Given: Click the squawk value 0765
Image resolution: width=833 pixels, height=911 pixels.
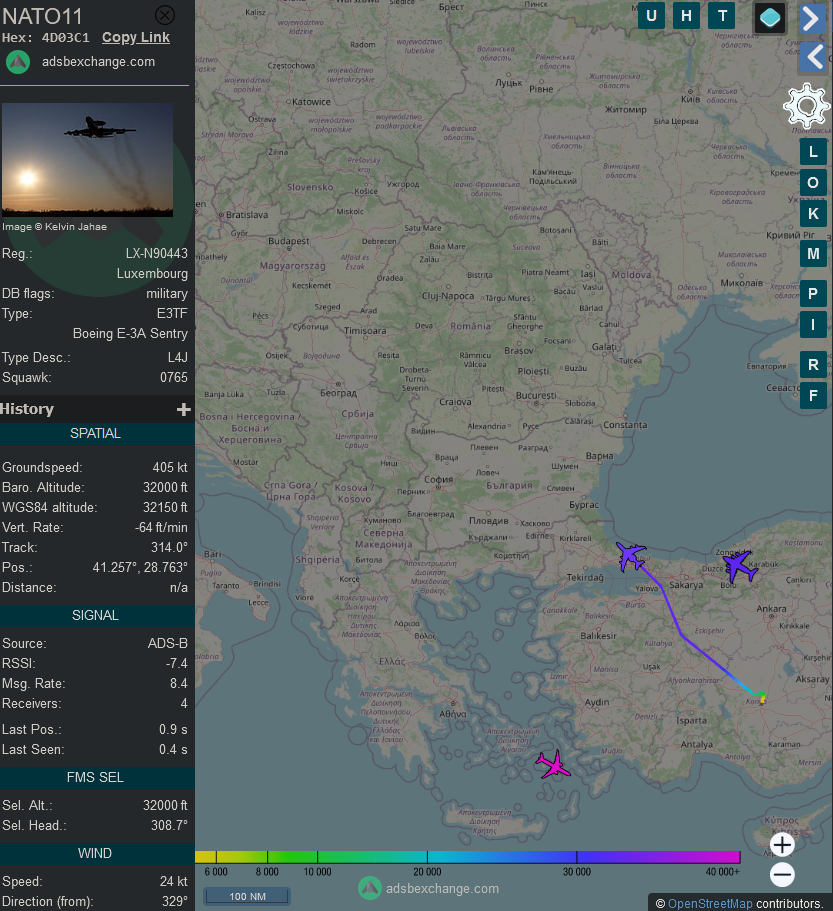Looking at the screenshot, I should (x=174, y=378).
